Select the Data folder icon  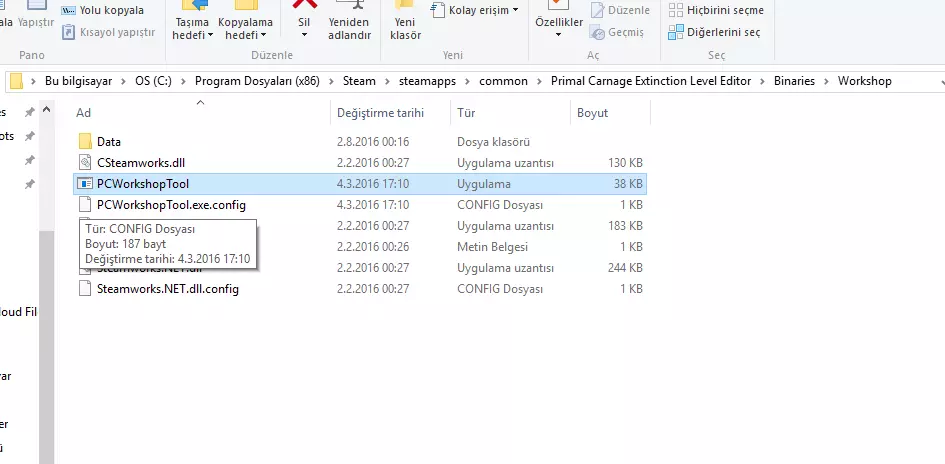pos(85,142)
